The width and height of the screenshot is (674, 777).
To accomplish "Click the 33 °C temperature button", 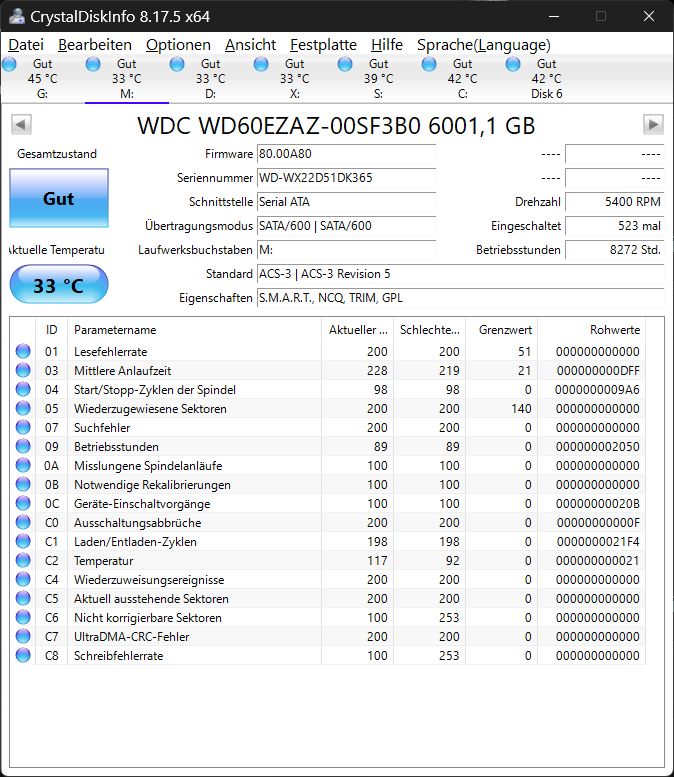I will click(59, 284).
